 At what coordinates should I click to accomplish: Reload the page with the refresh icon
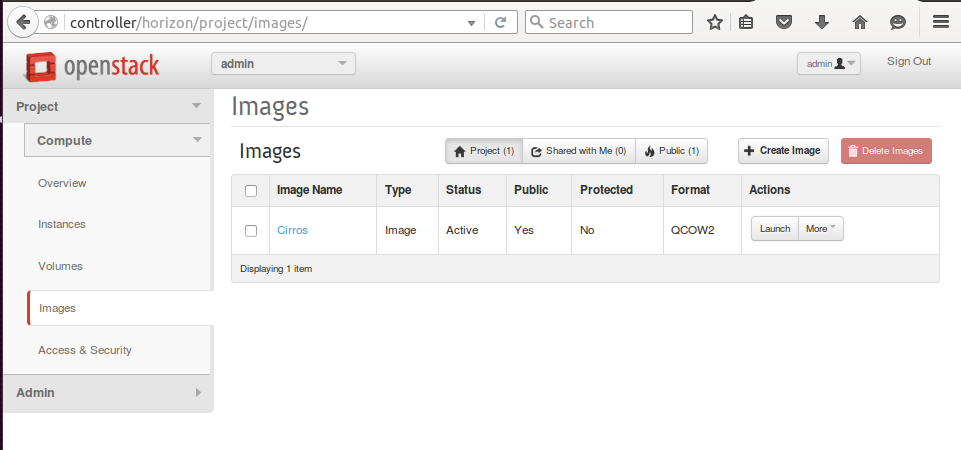[500, 22]
